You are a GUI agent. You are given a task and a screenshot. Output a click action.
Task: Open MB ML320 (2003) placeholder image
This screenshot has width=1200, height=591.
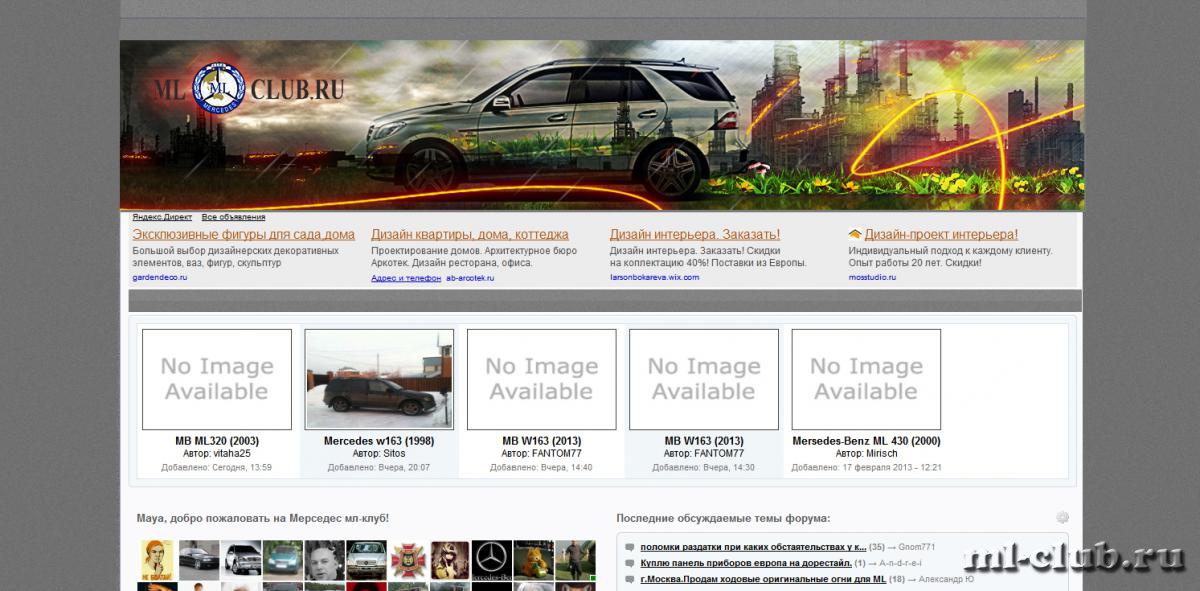tap(217, 379)
